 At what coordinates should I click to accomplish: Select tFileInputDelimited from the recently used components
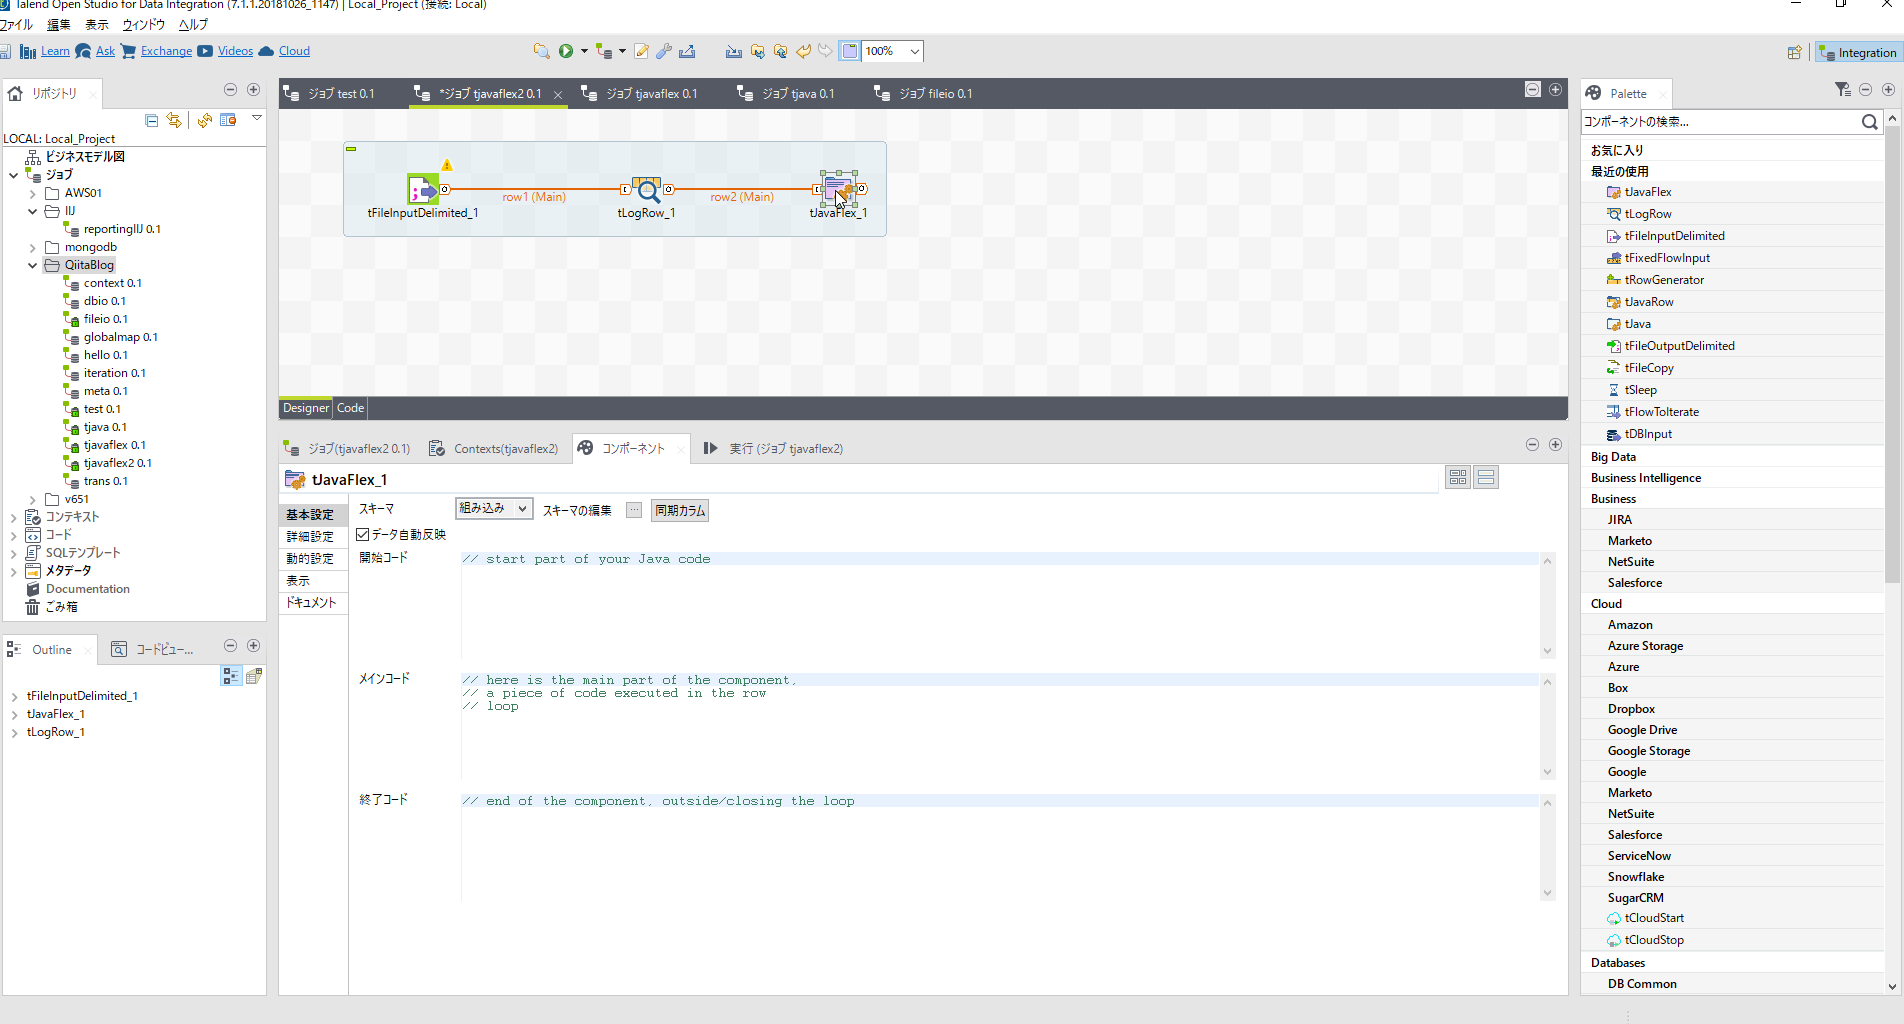pyautogui.click(x=1674, y=235)
